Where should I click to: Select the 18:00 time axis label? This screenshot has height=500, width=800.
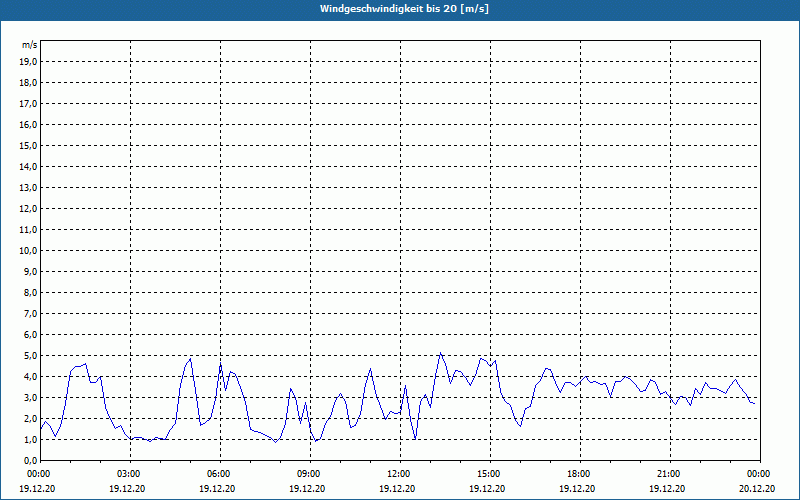point(579,474)
